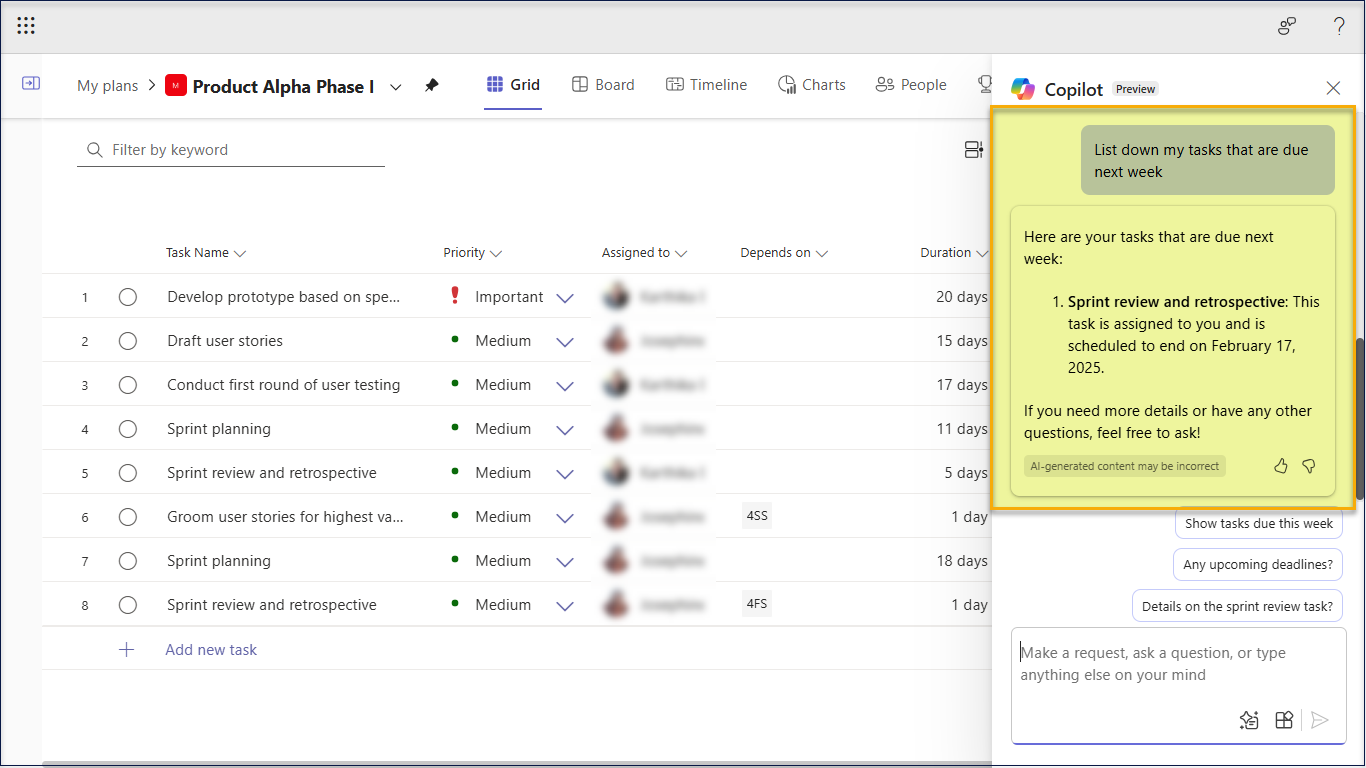The image size is (1366, 768).
Task: Mark 'Develop prototype' task as complete
Action: point(127,297)
